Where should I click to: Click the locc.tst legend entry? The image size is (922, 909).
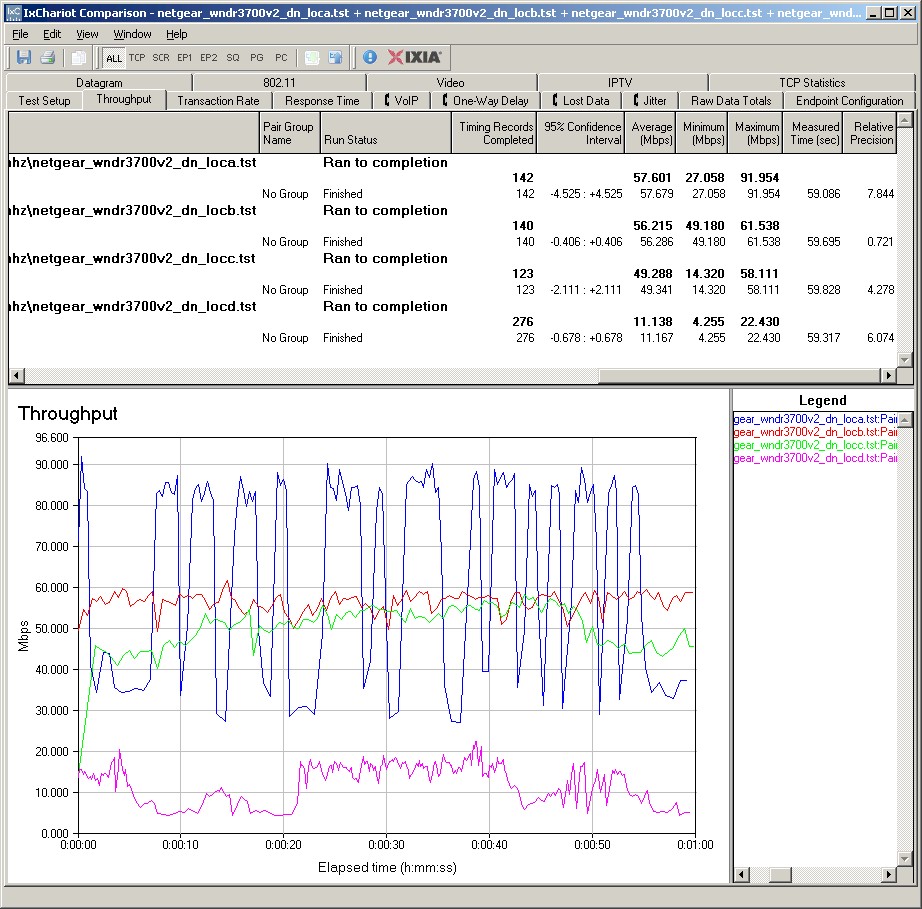[815, 445]
